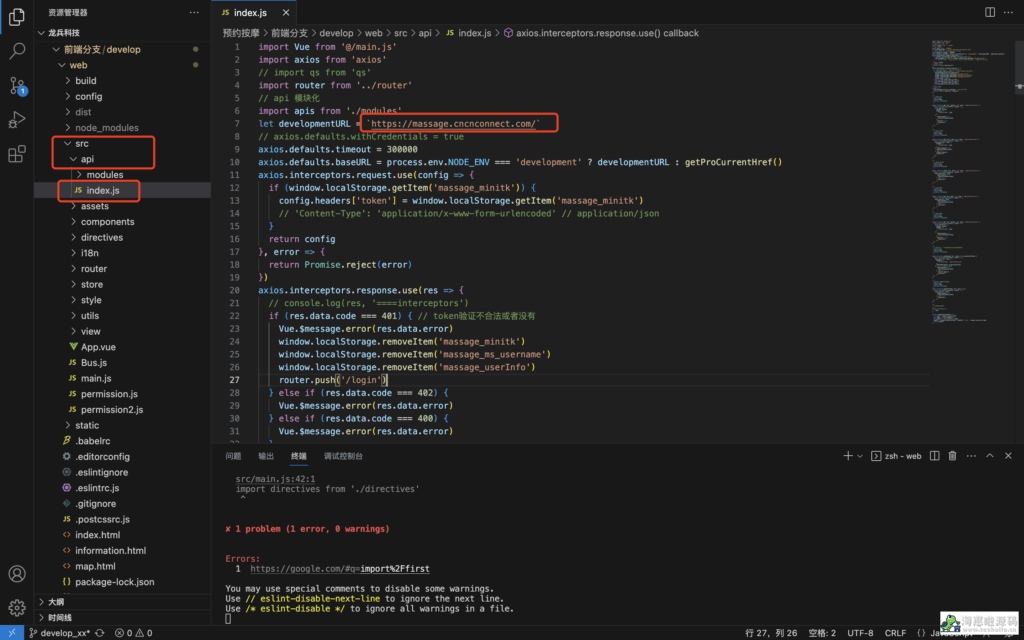
Task: Synchronize changes via status bar sync icon
Action: click(x=100, y=633)
